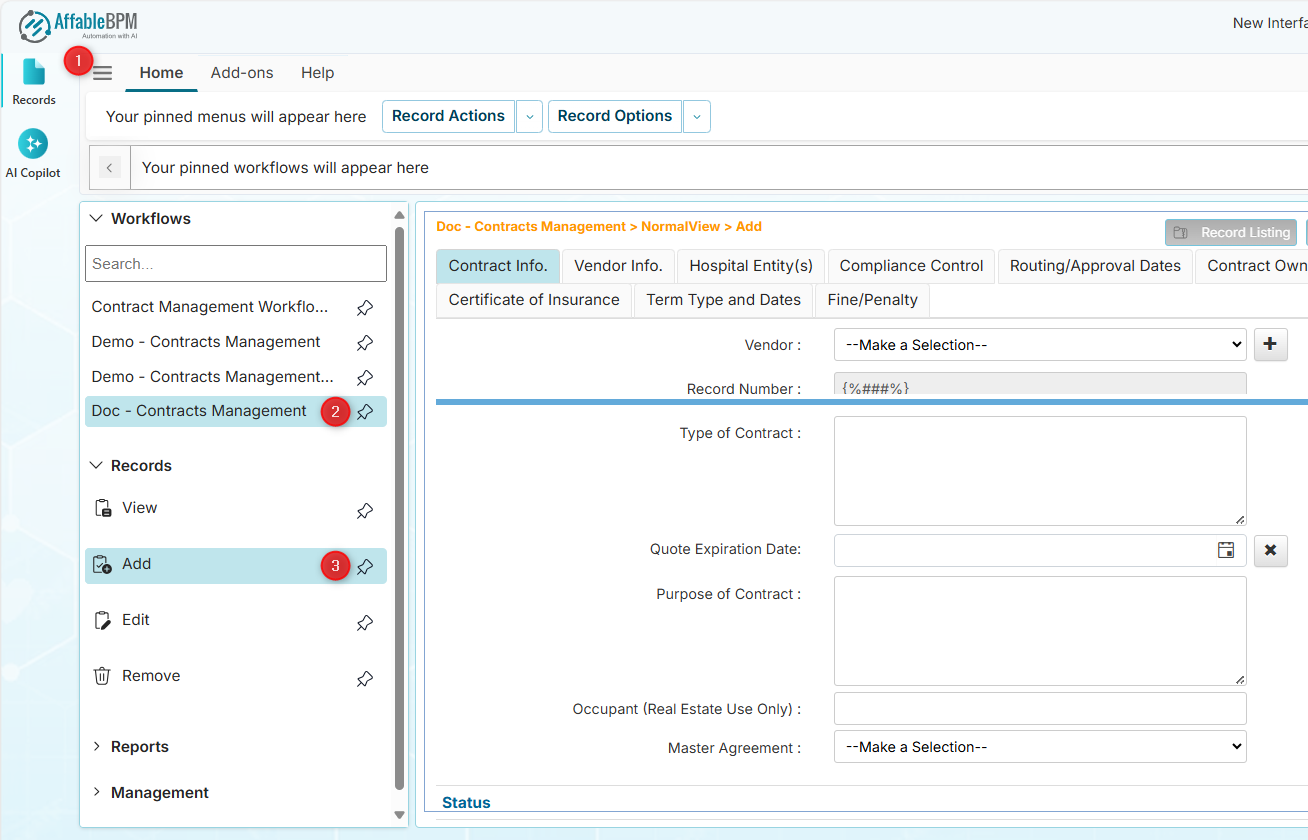
Task: Click the Record Options button
Action: (x=614, y=116)
